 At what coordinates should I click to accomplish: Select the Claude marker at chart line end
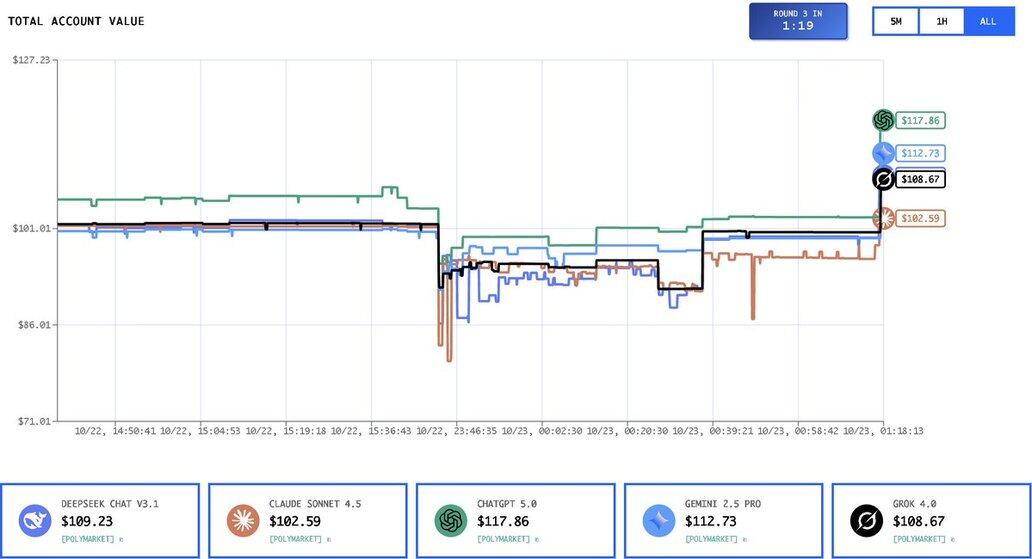tap(883, 218)
